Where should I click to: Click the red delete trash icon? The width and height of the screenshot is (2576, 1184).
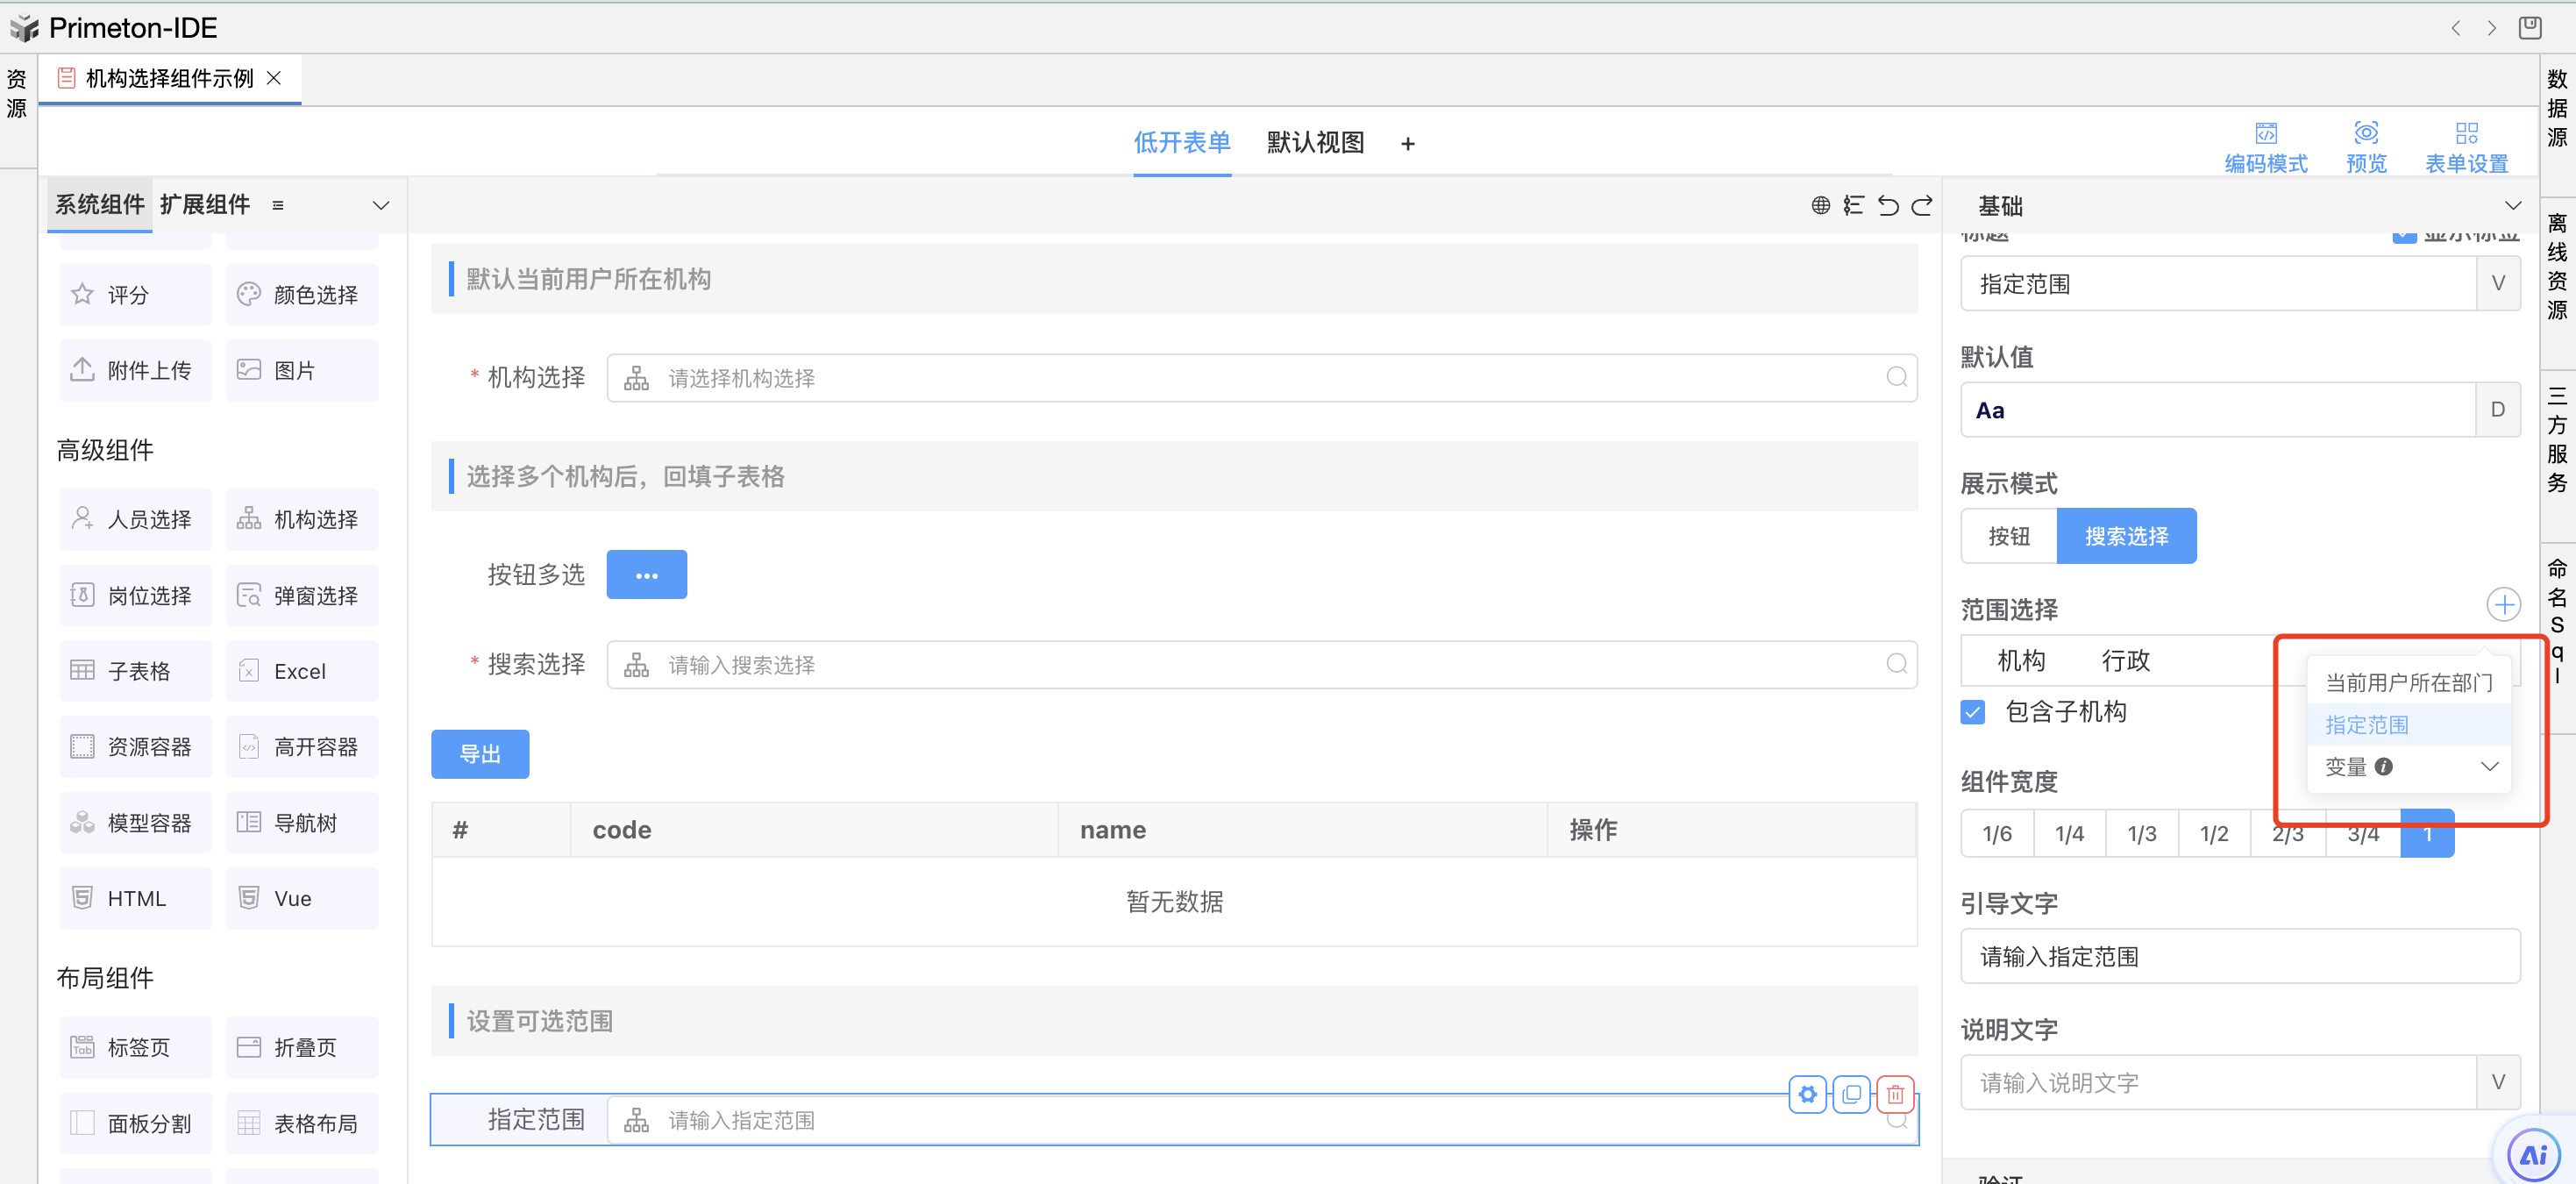pyautogui.click(x=1895, y=1094)
